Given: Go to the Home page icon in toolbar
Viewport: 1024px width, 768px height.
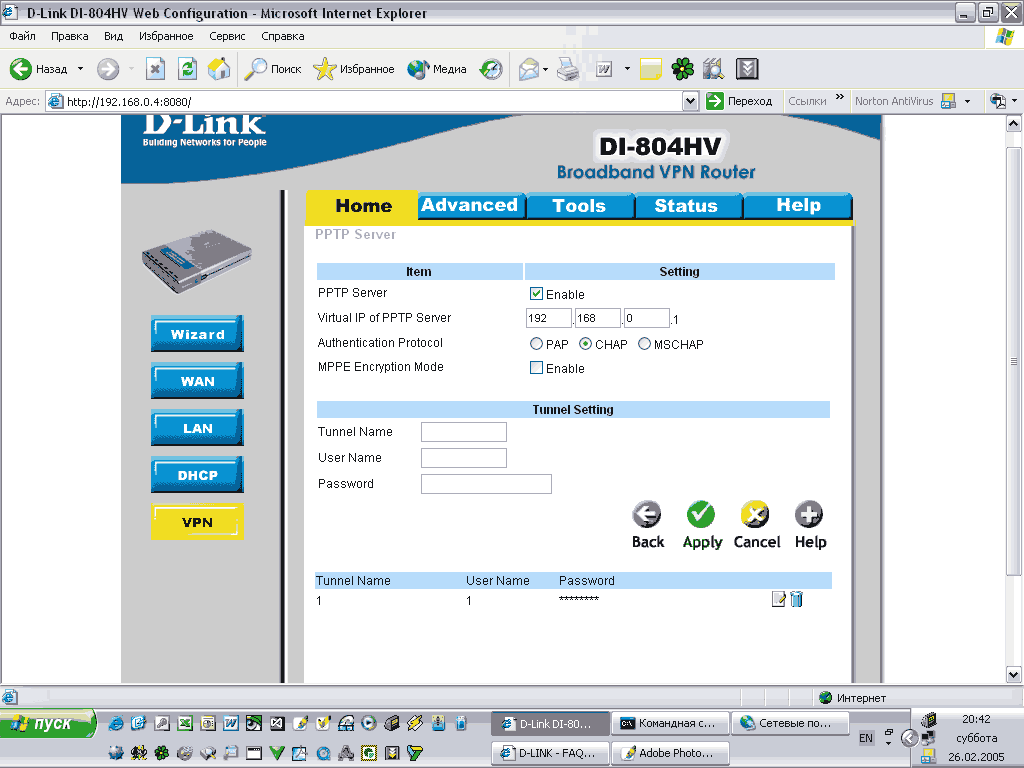Looking at the screenshot, I should click(x=219, y=69).
